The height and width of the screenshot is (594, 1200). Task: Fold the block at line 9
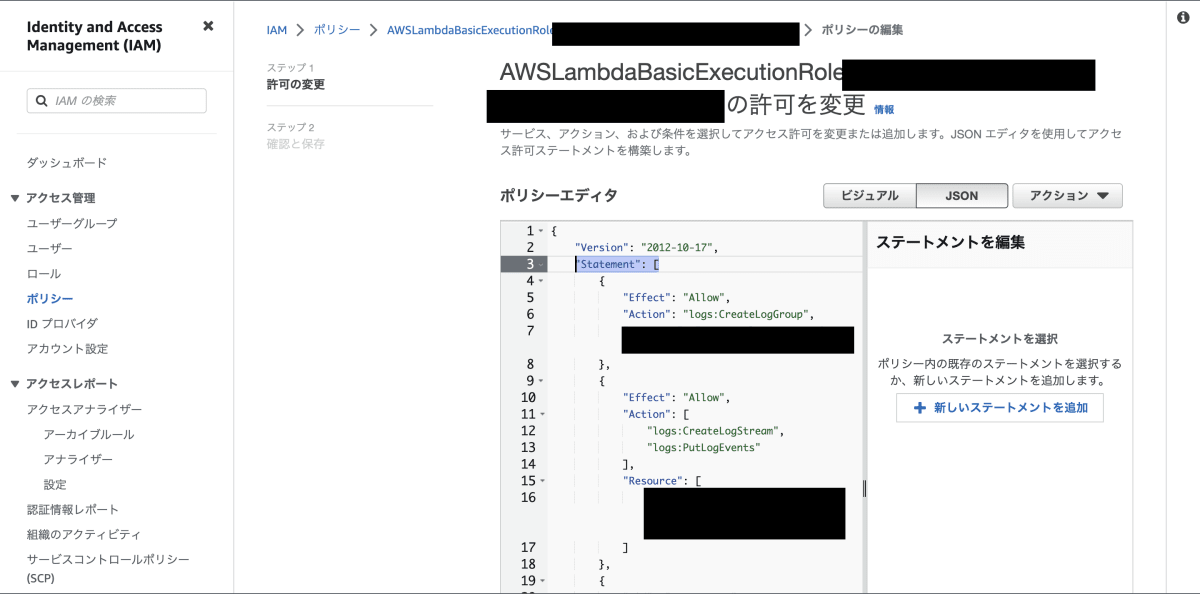click(x=541, y=381)
